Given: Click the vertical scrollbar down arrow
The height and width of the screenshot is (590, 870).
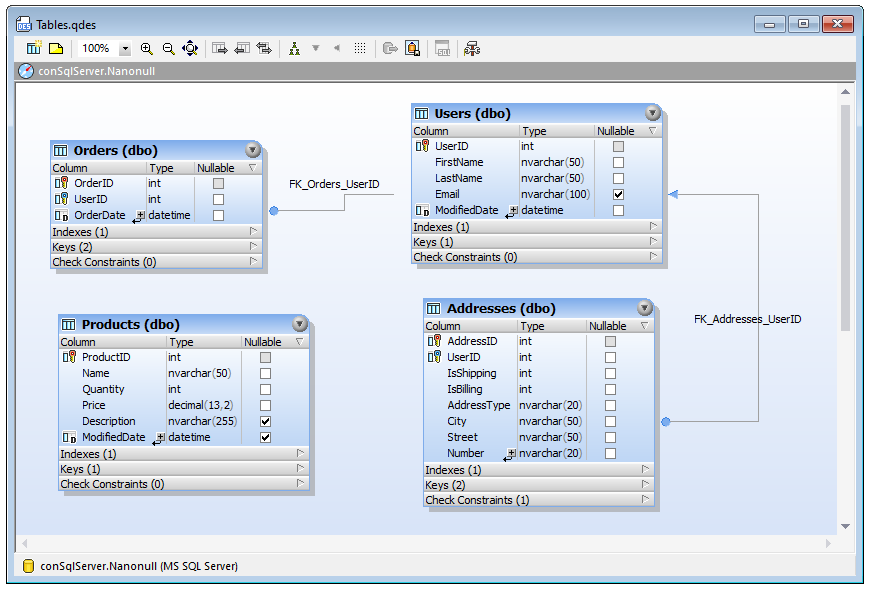Looking at the screenshot, I should pos(845,526).
